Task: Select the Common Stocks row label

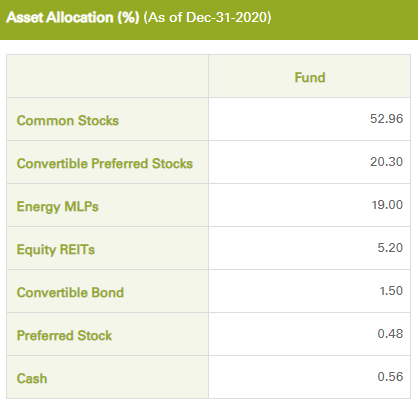Action: [x=68, y=120]
